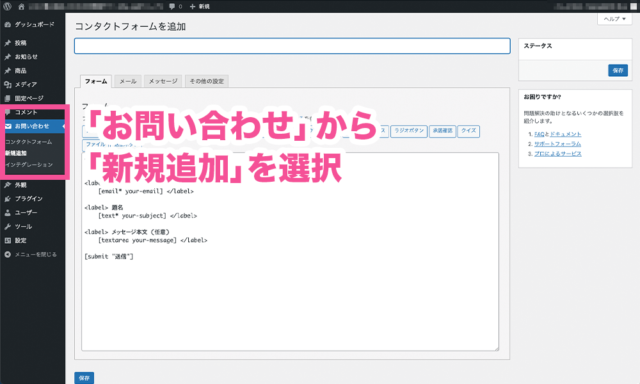This screenshot has height=384, width=640.
Task: Open the コンタクトフォーム submenu entry
Action: point(29,142)
